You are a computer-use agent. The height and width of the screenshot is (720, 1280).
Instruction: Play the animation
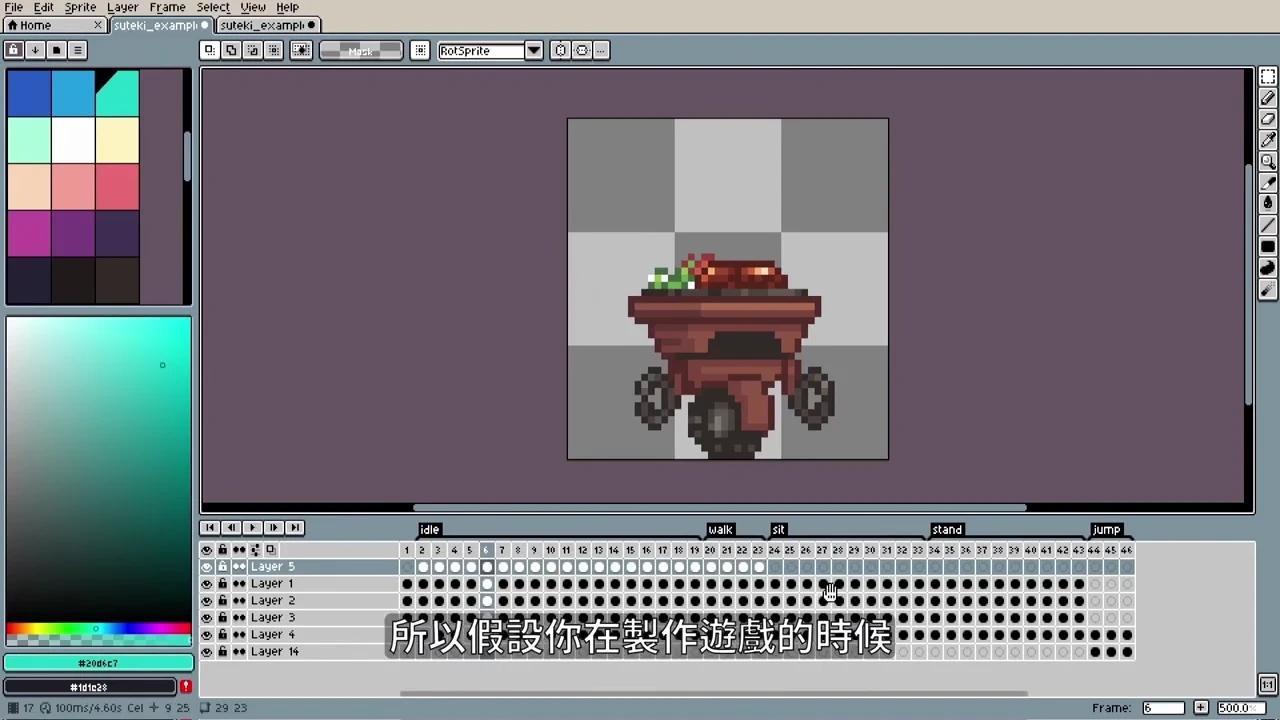[252, 528]
